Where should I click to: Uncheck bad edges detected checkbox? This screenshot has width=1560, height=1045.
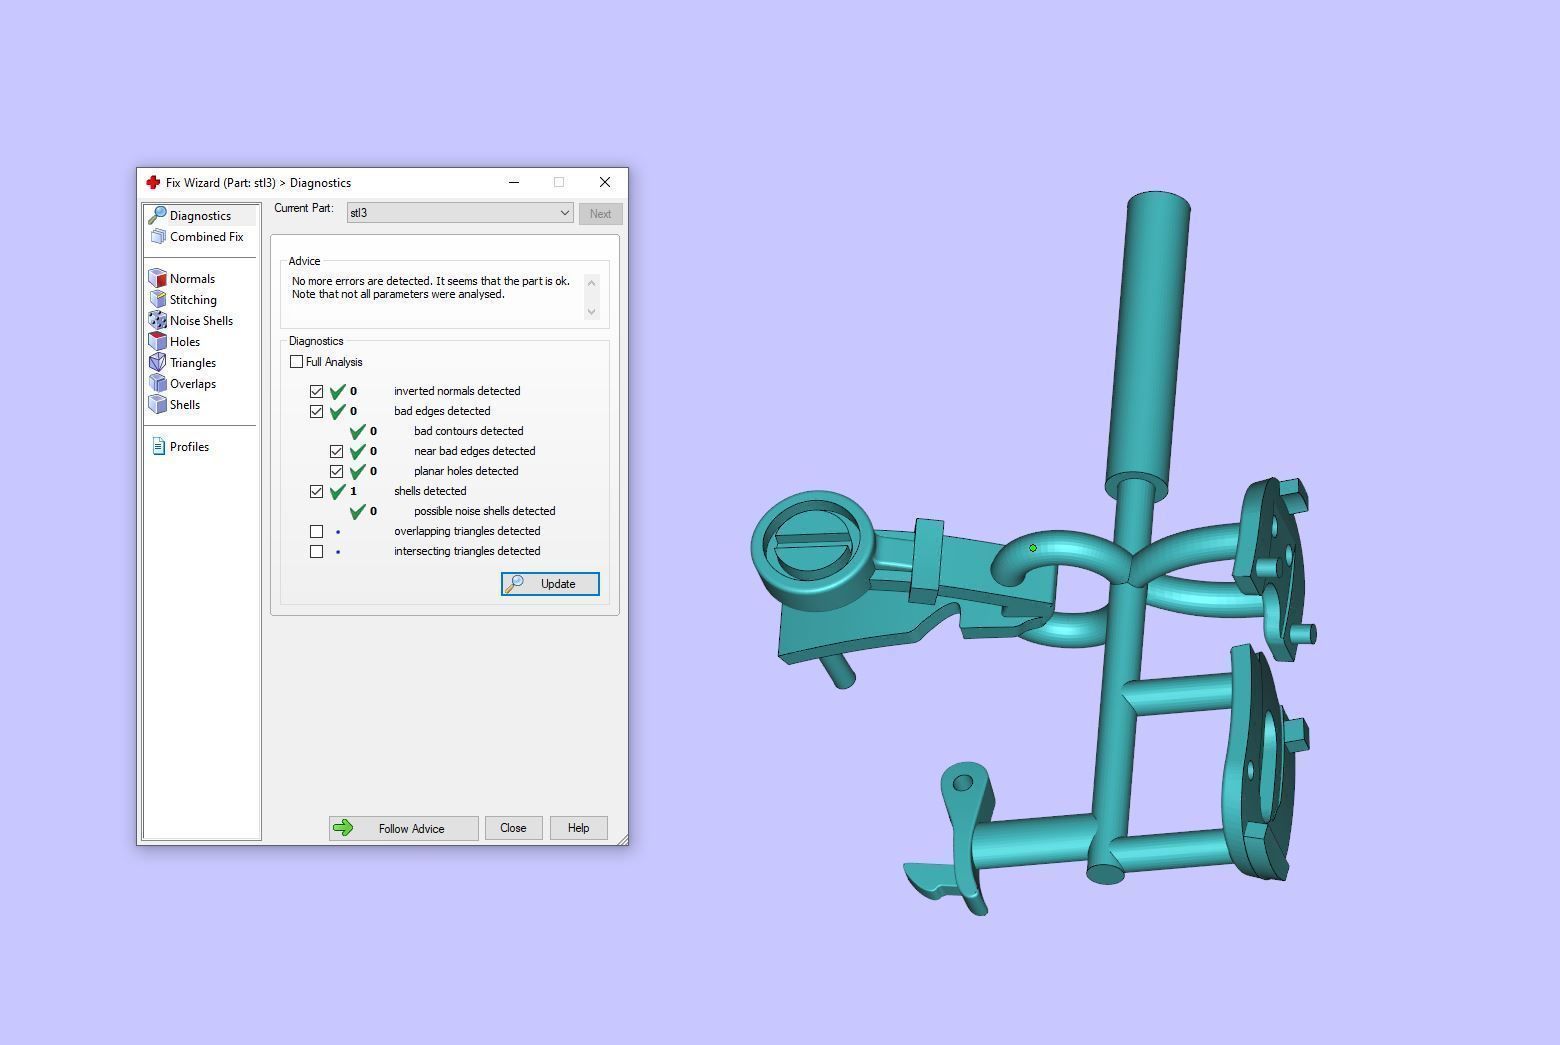point(316,411)
